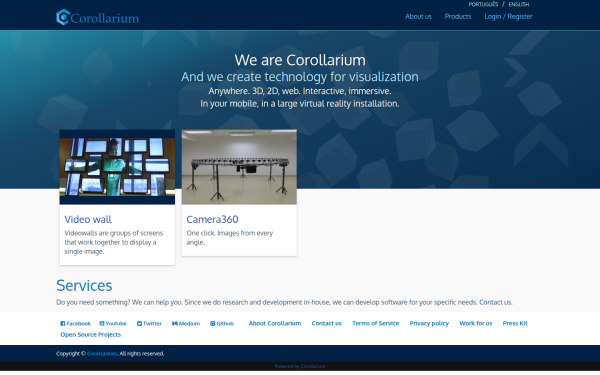Open Open Source Projects link
Screen dimensions: 600x375
point(91,334)
